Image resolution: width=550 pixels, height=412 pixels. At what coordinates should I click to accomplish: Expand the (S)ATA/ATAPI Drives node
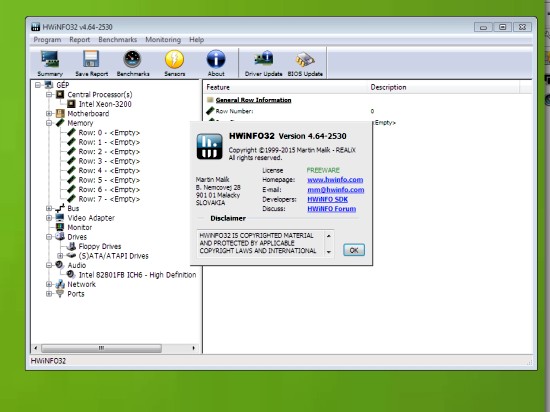point(60,256)
